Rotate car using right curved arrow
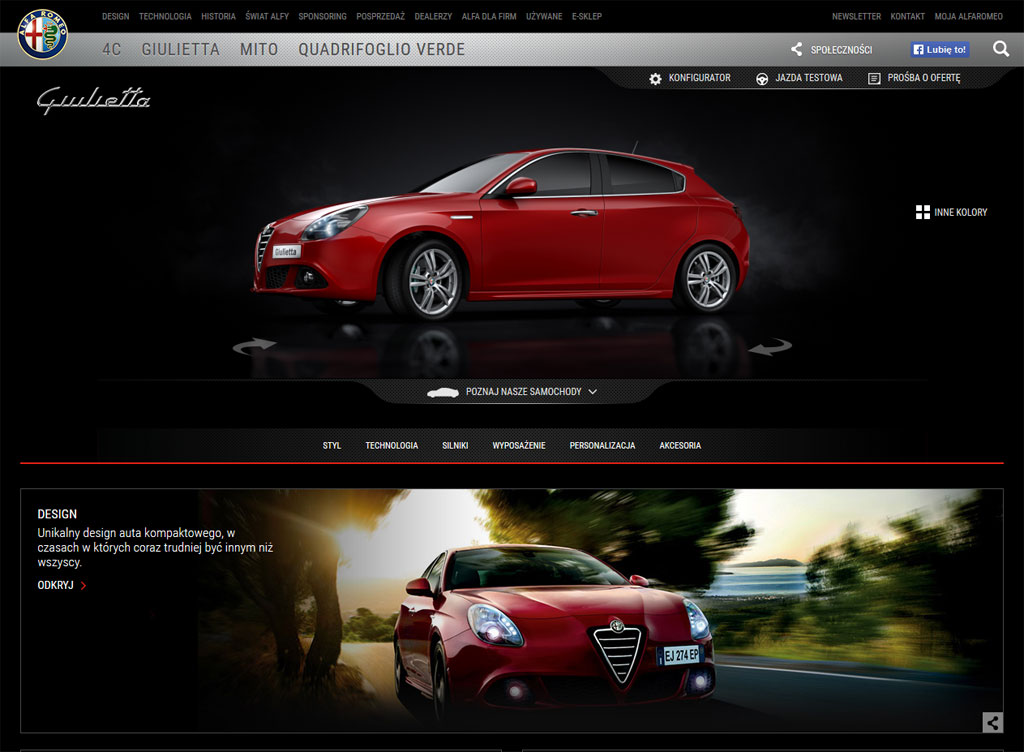1024x752 pixels. [x=770, y=346]
